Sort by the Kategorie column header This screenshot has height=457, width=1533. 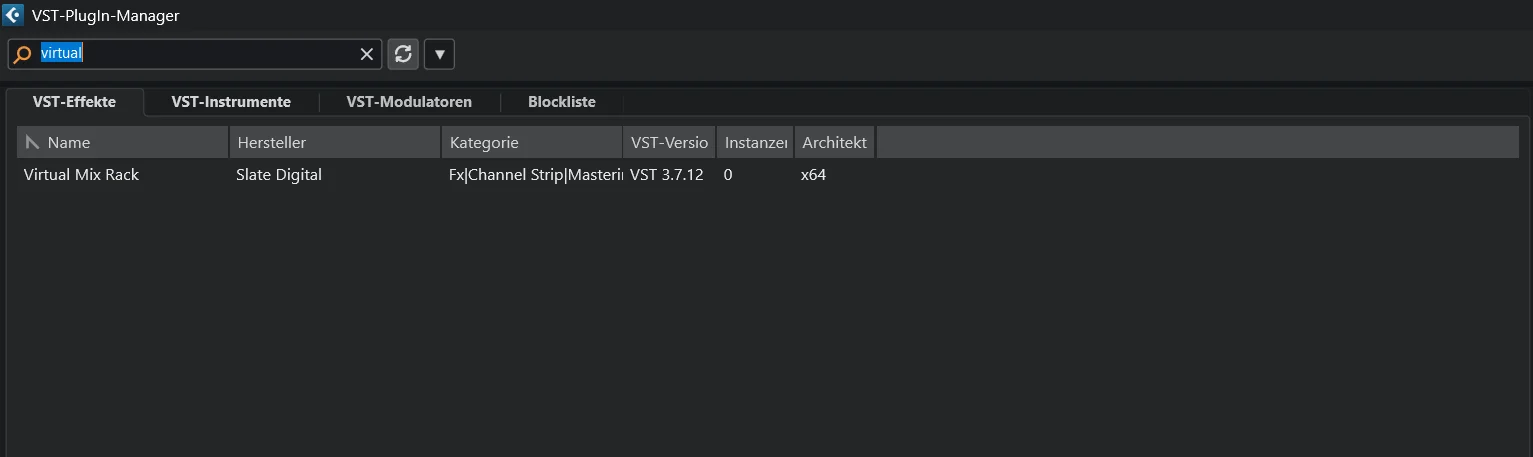(x=532, y=142)
